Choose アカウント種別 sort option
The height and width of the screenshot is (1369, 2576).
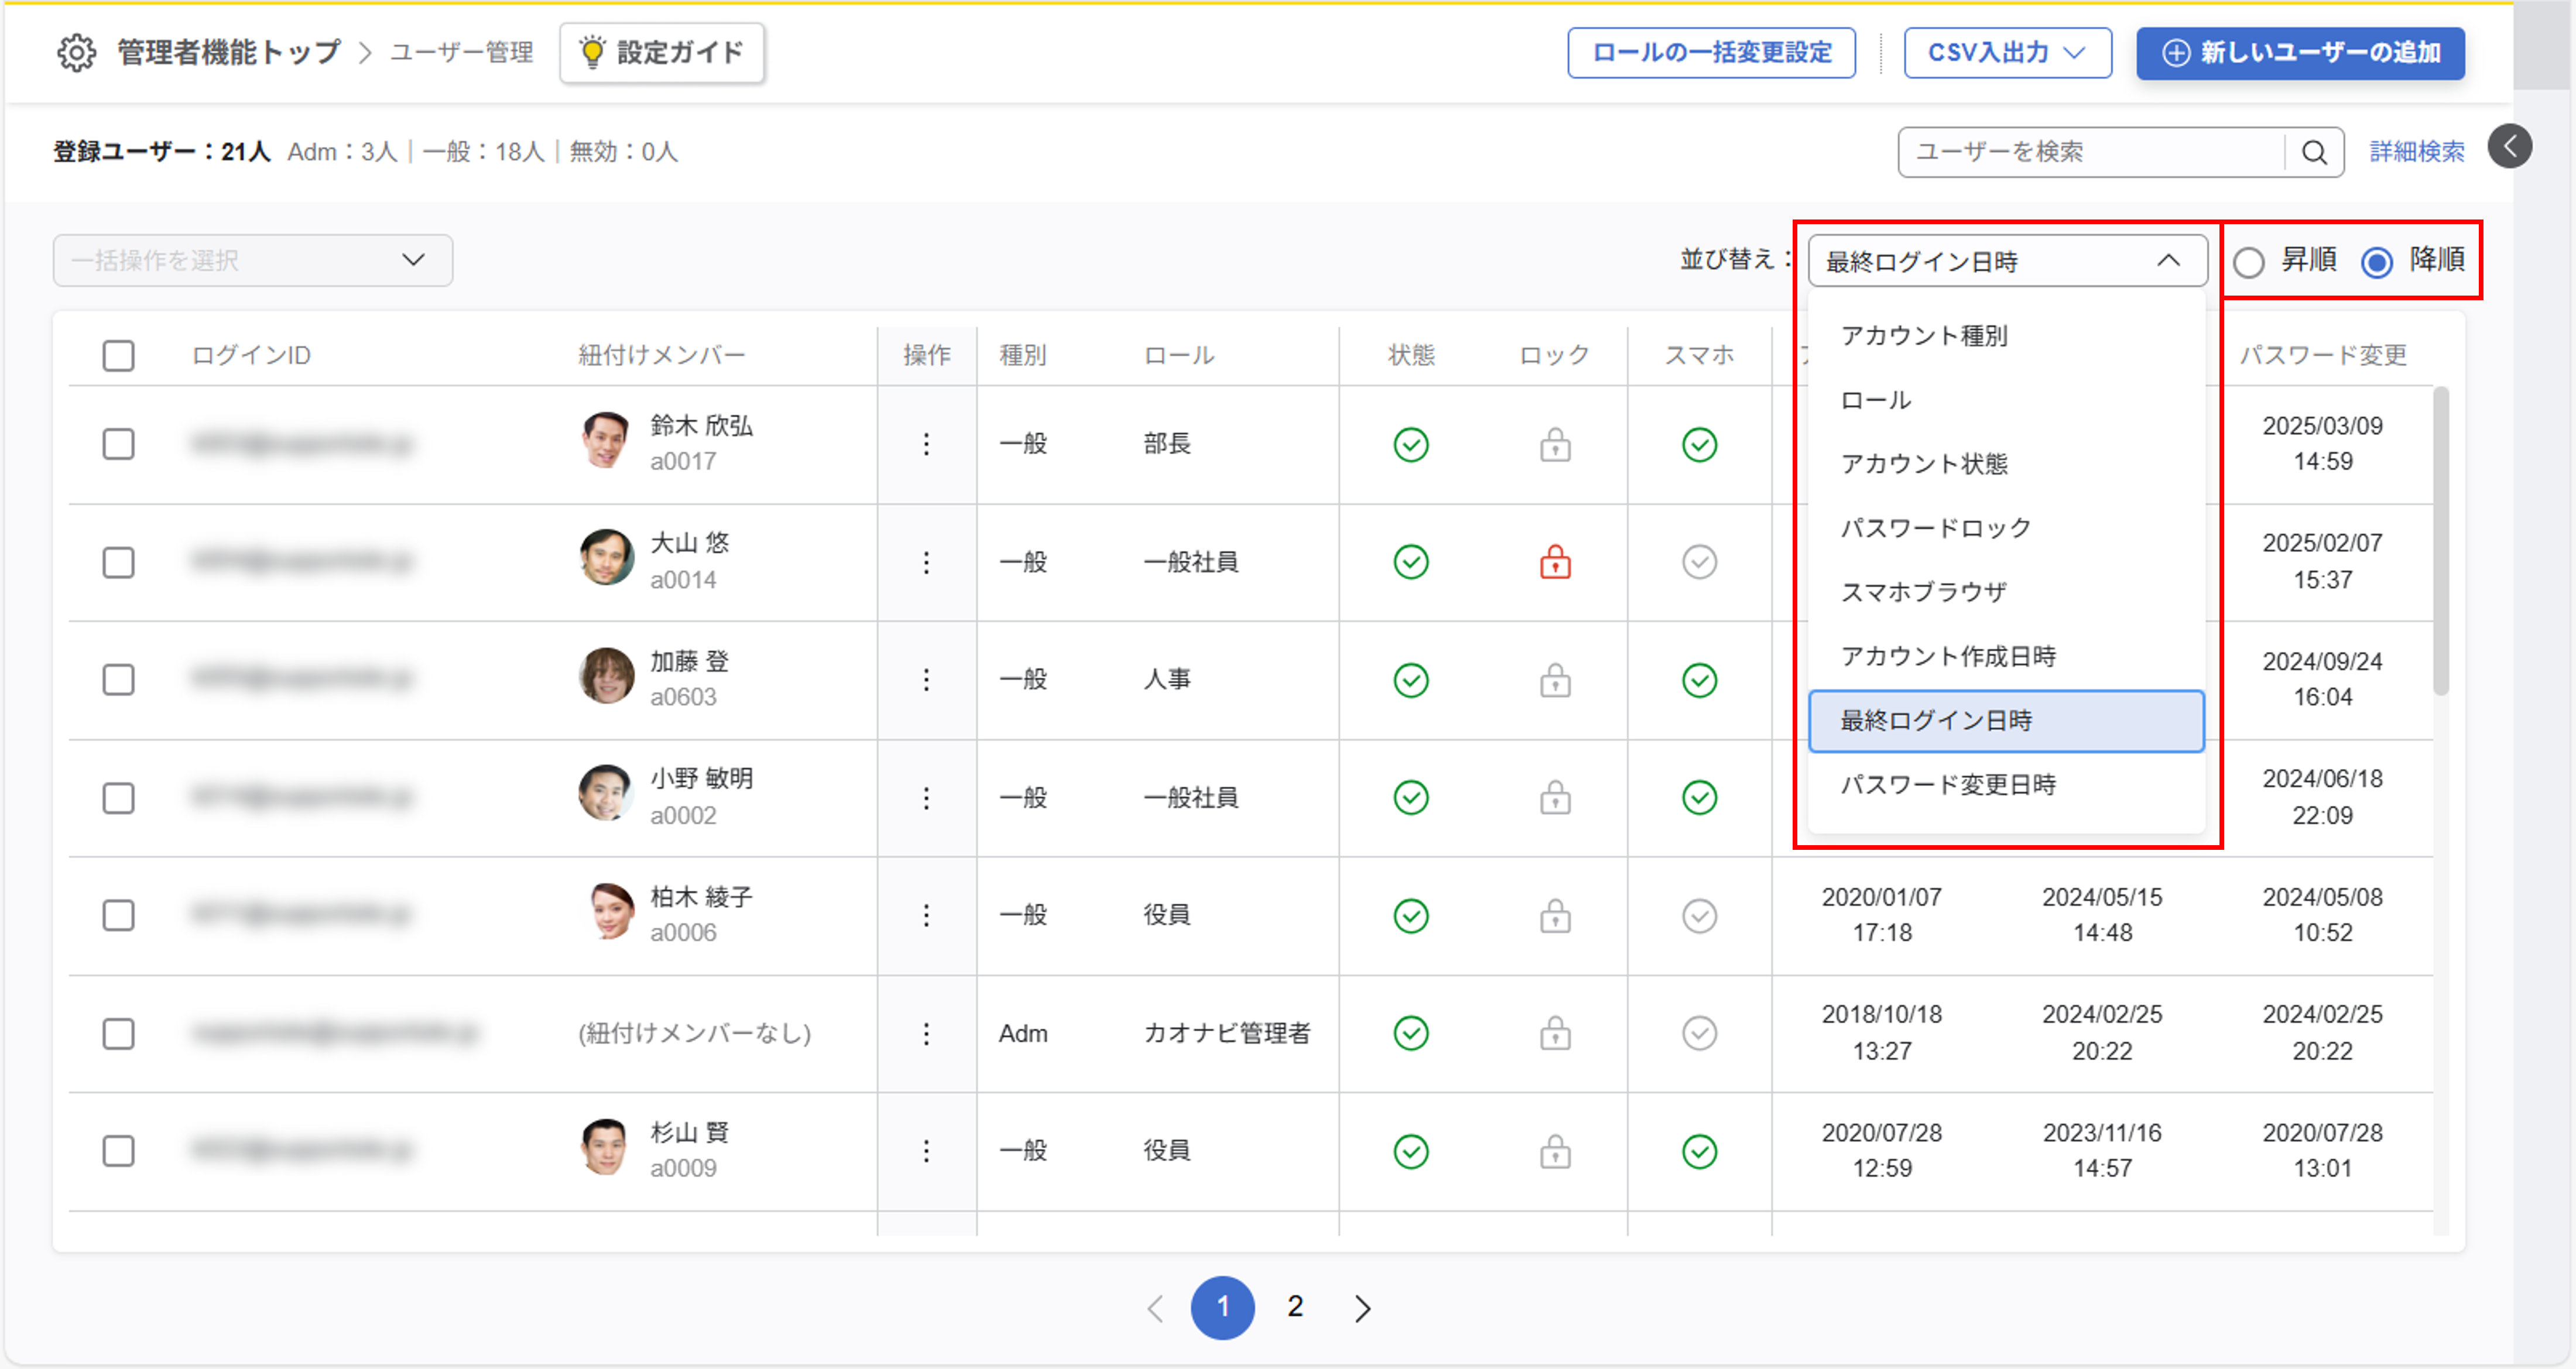[2006, 335]
